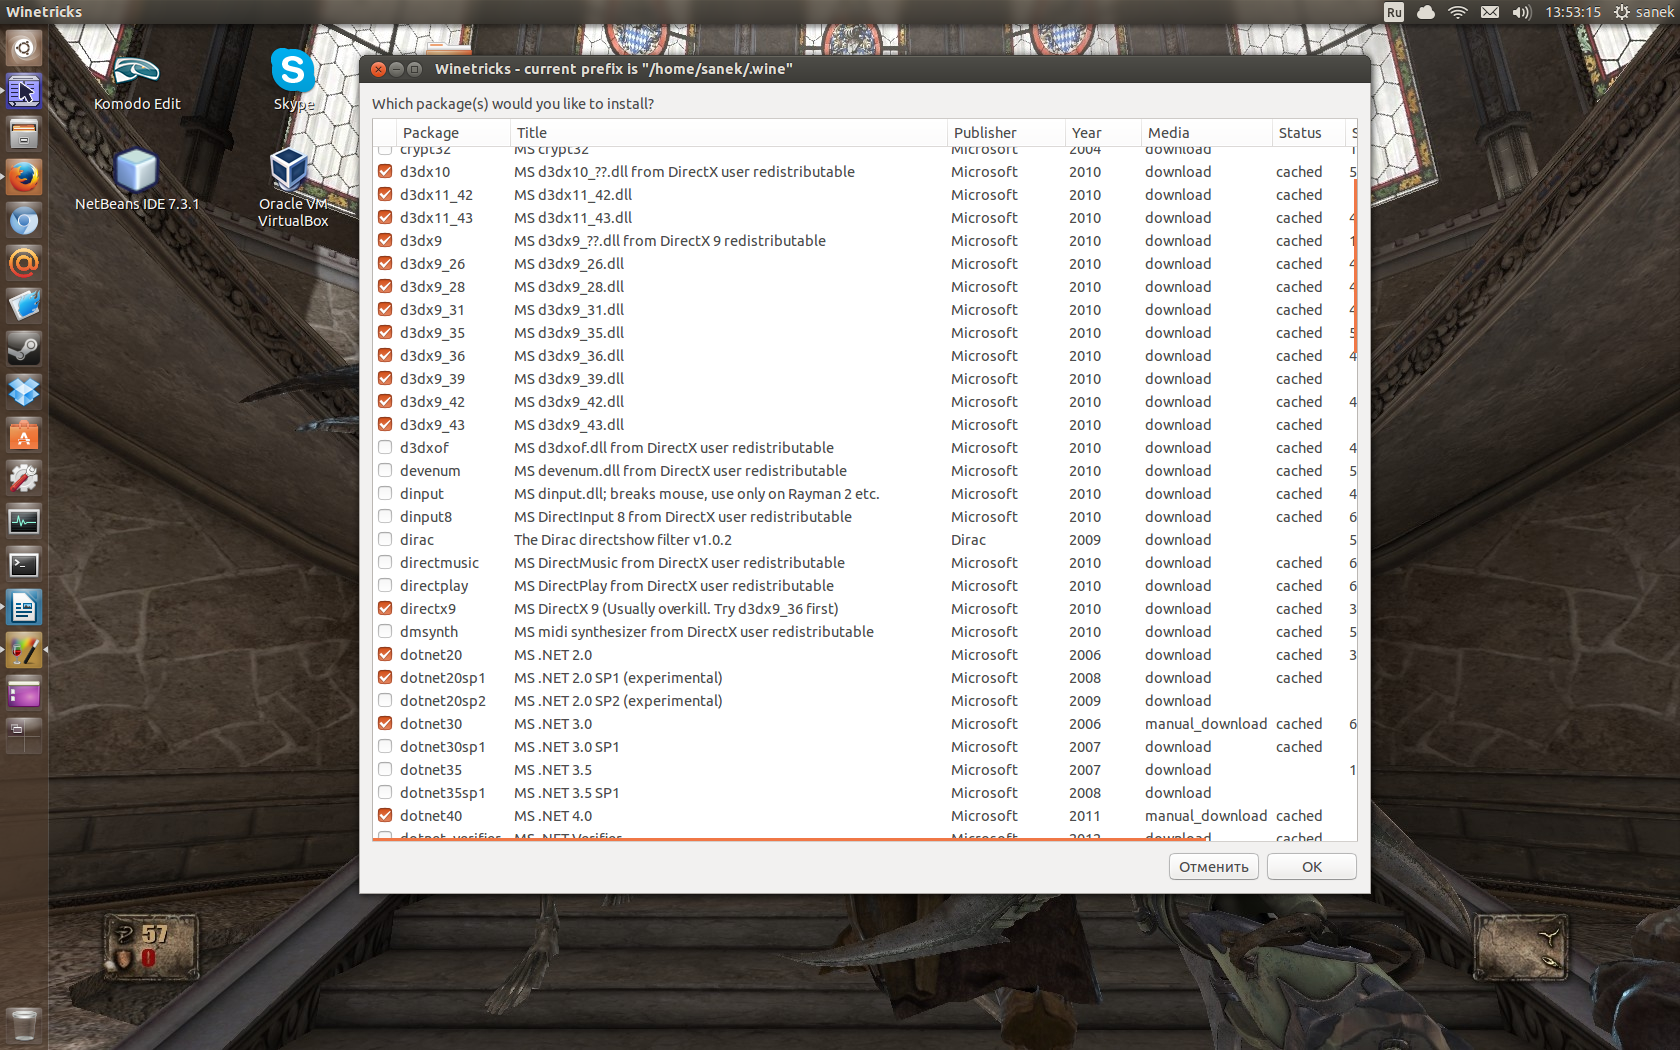The image size is (1680, 1050).
Task: Open LibreOffice Writer in the launcher
Action: pyautogui.click(x=24, y=607)
